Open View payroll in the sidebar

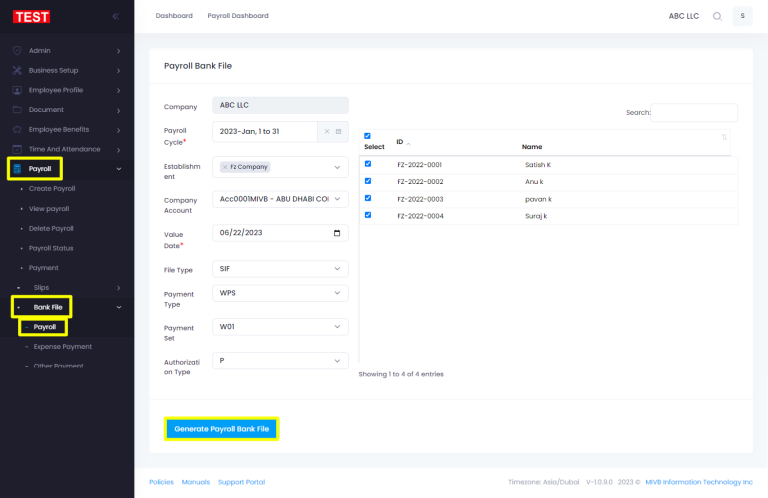point(49,209)
